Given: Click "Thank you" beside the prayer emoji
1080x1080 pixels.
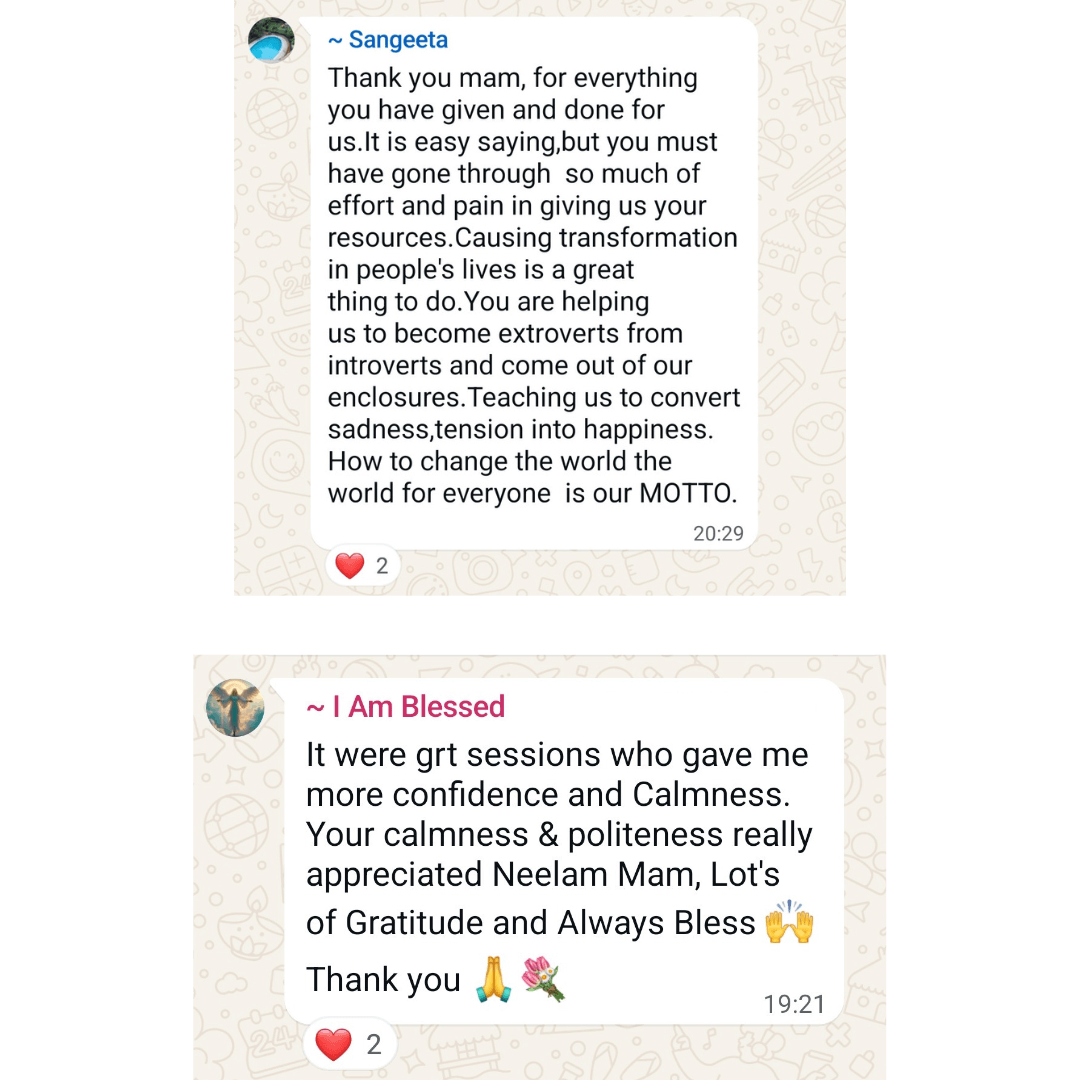Looking at the screenshot, I should (384, 980).
